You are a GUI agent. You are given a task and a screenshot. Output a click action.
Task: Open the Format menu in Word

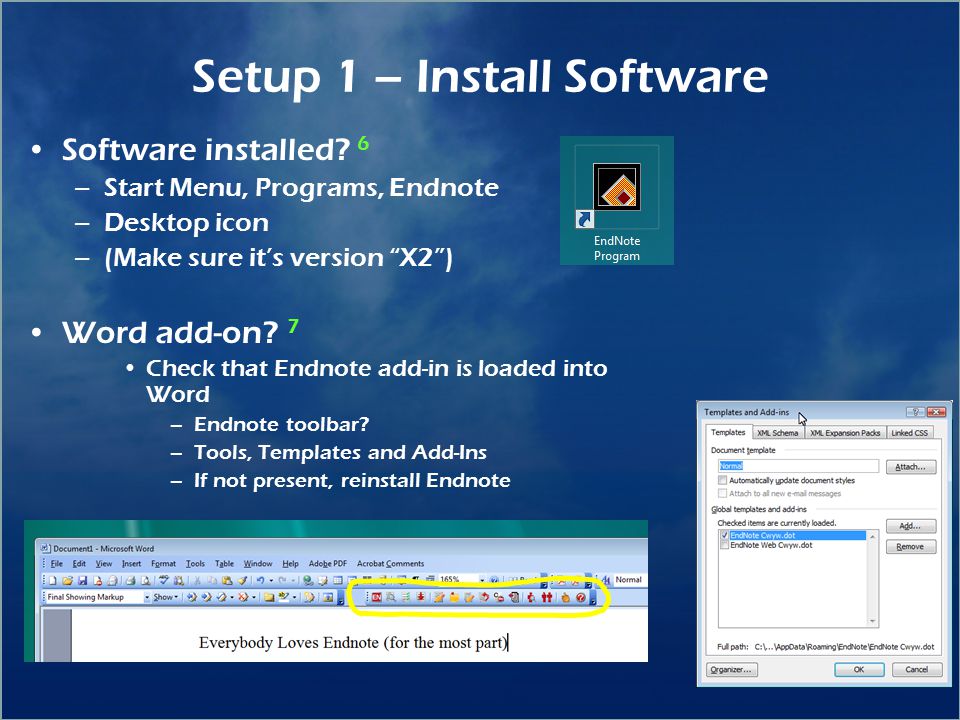click(x=163, y=564)
